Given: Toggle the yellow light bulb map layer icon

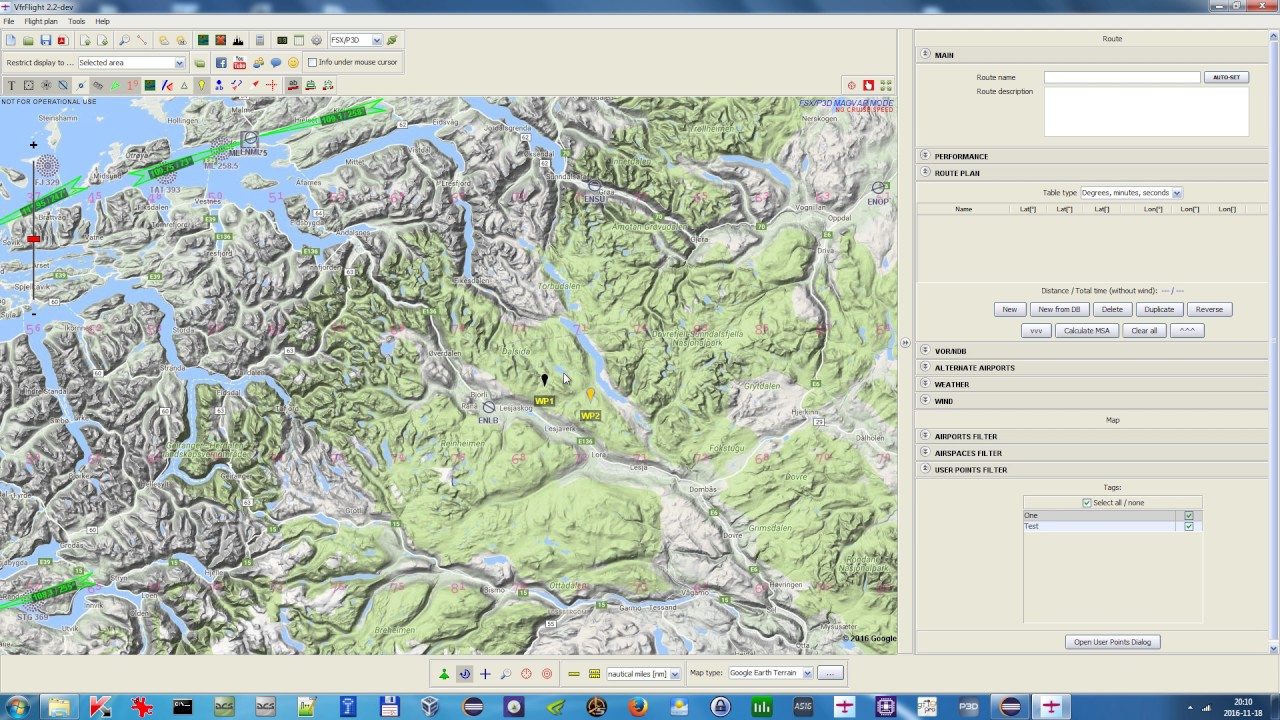Looking at the screenshot, I should tap(201, 85).
